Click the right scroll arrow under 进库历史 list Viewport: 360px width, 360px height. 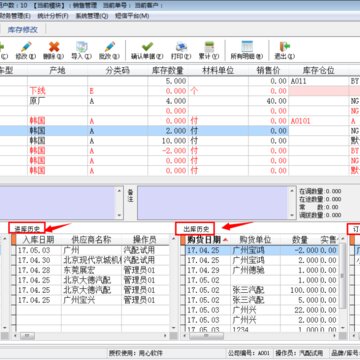click(165, 336)
